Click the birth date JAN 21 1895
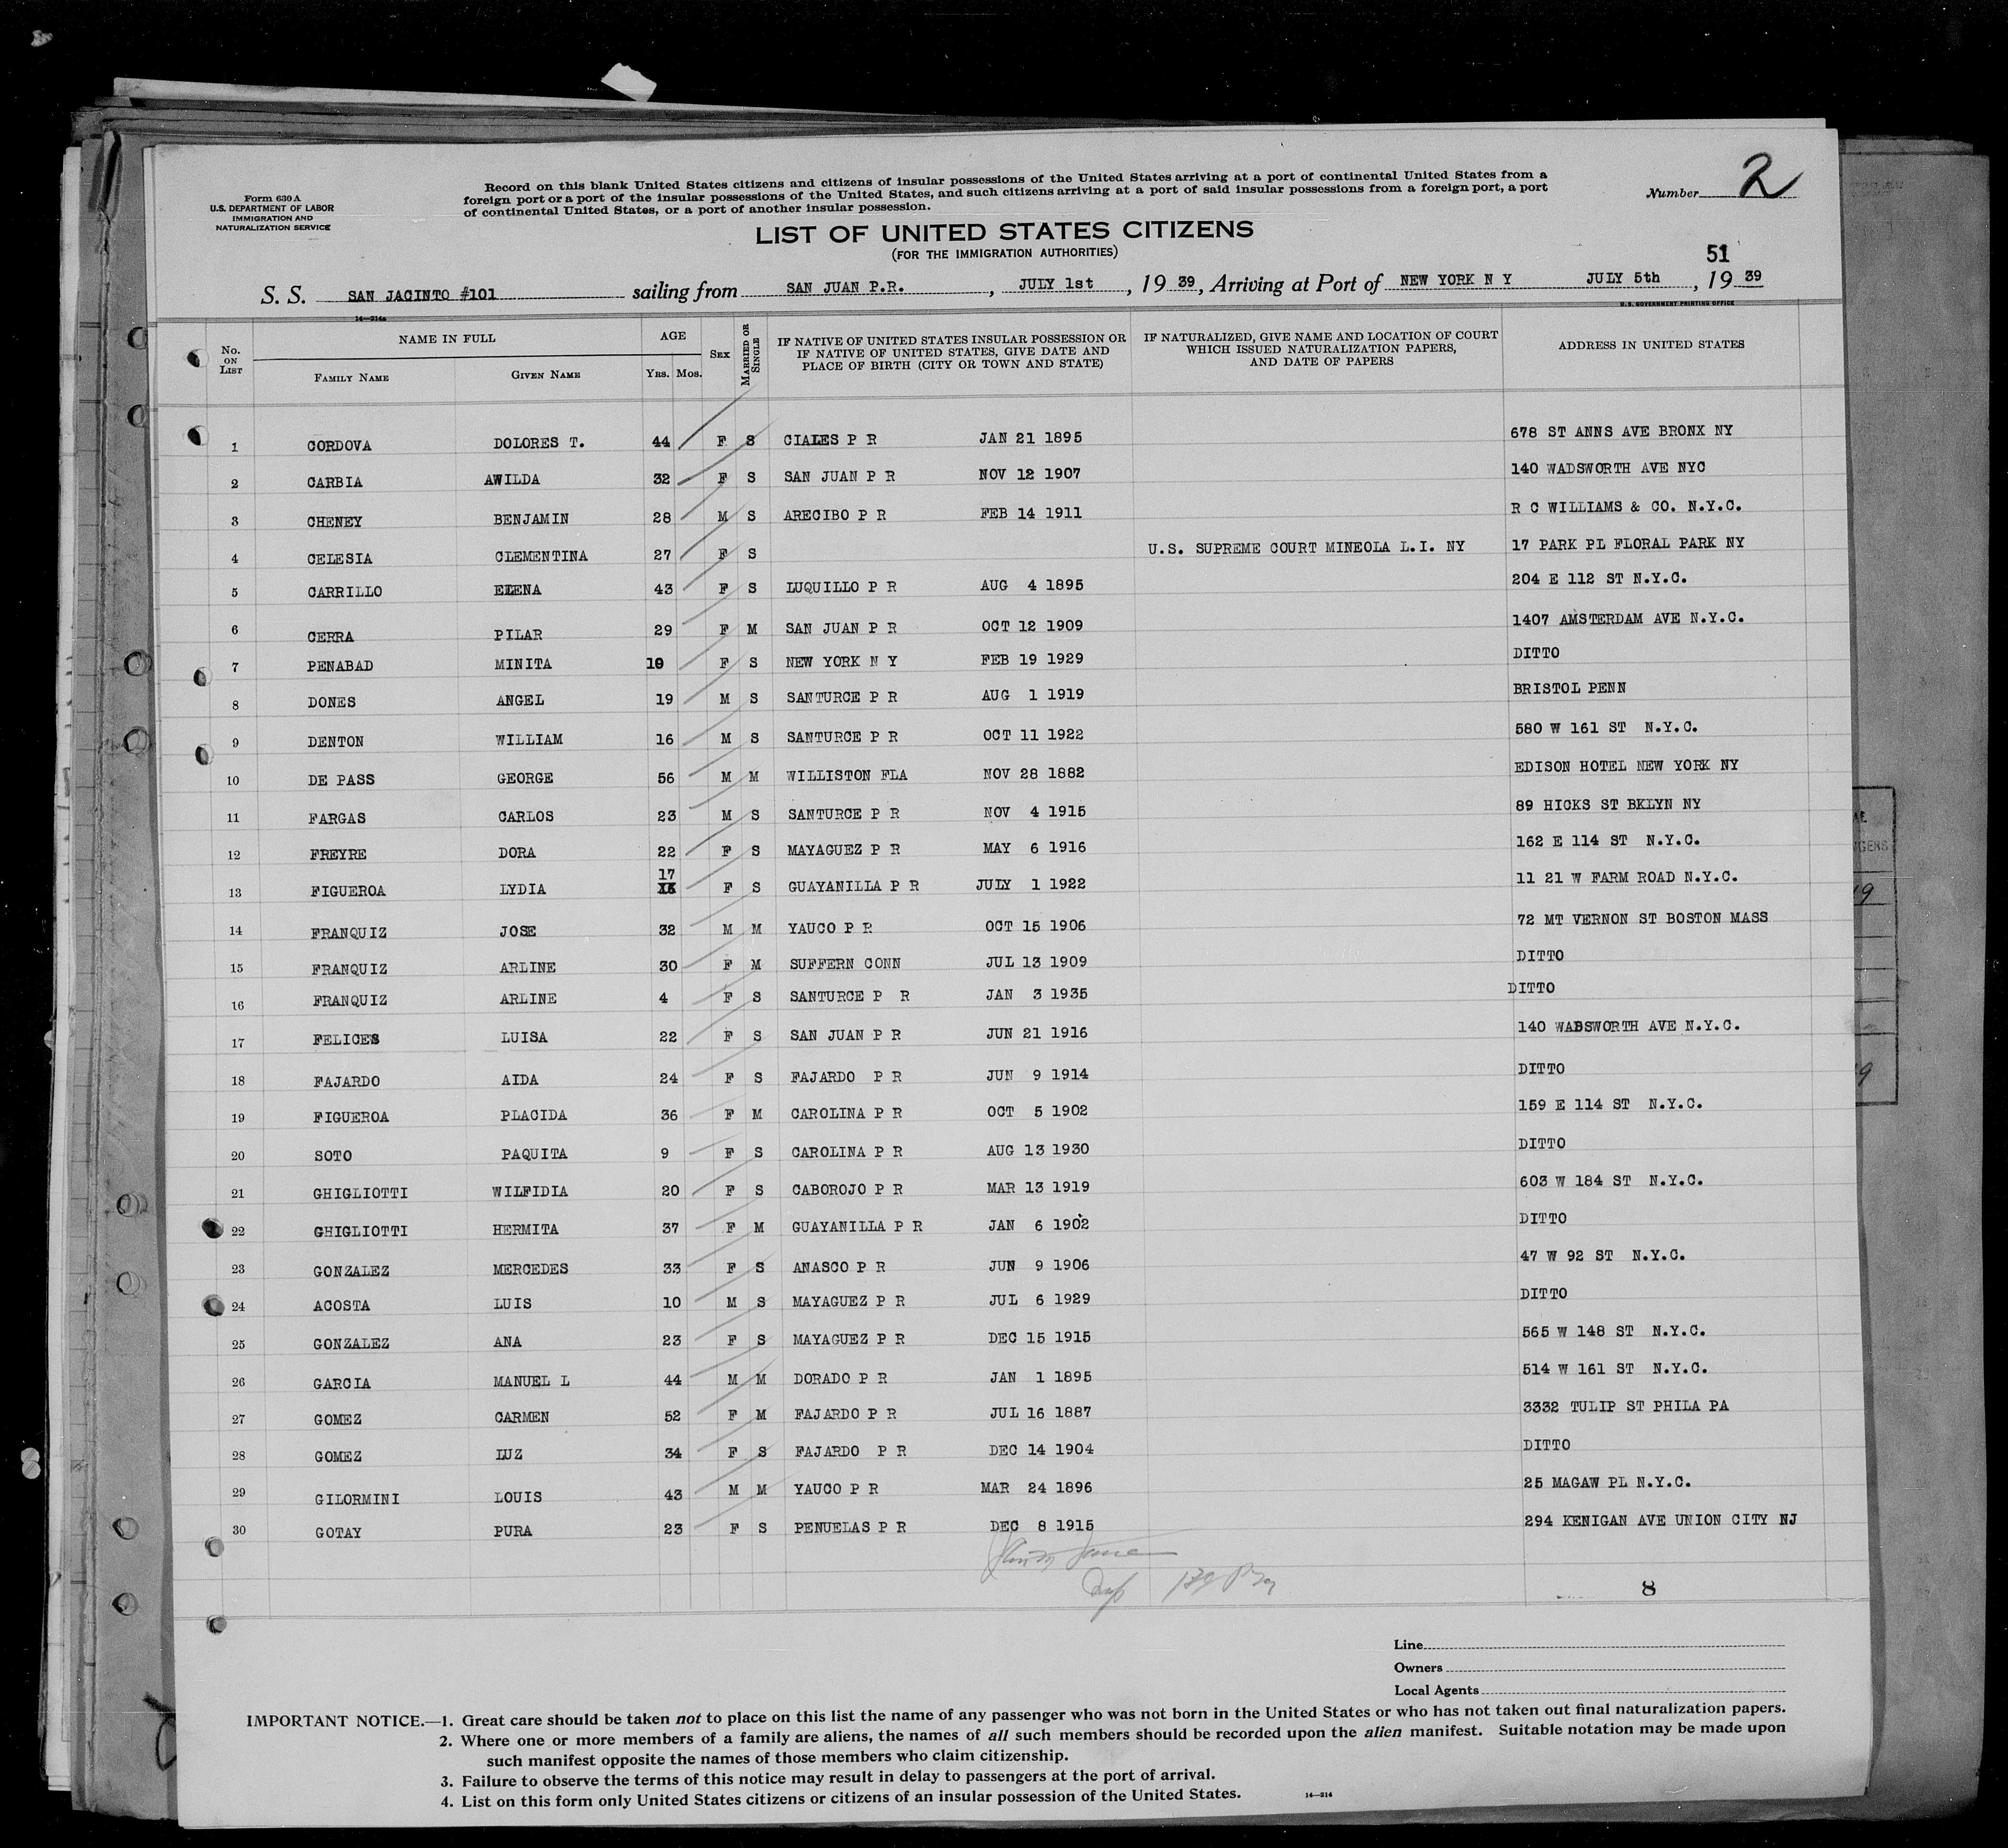The width and height of the screenshot is (2008, 1848). point(1030,438)
